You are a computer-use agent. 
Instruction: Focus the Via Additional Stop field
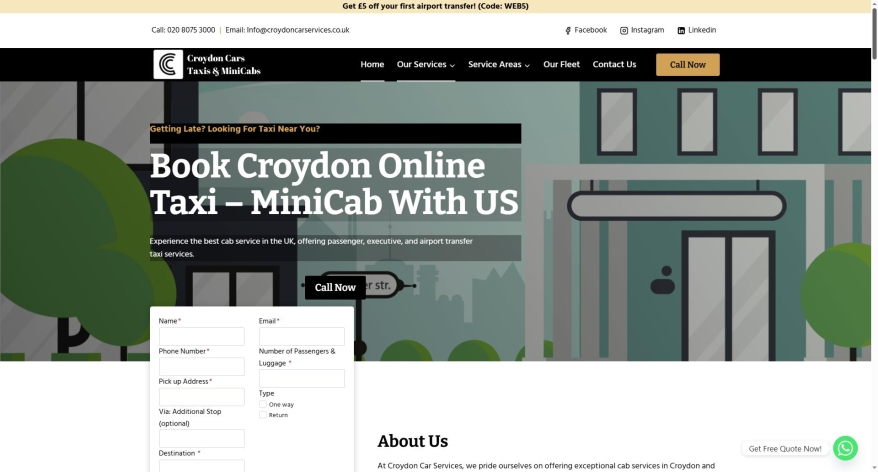(202, 438)
